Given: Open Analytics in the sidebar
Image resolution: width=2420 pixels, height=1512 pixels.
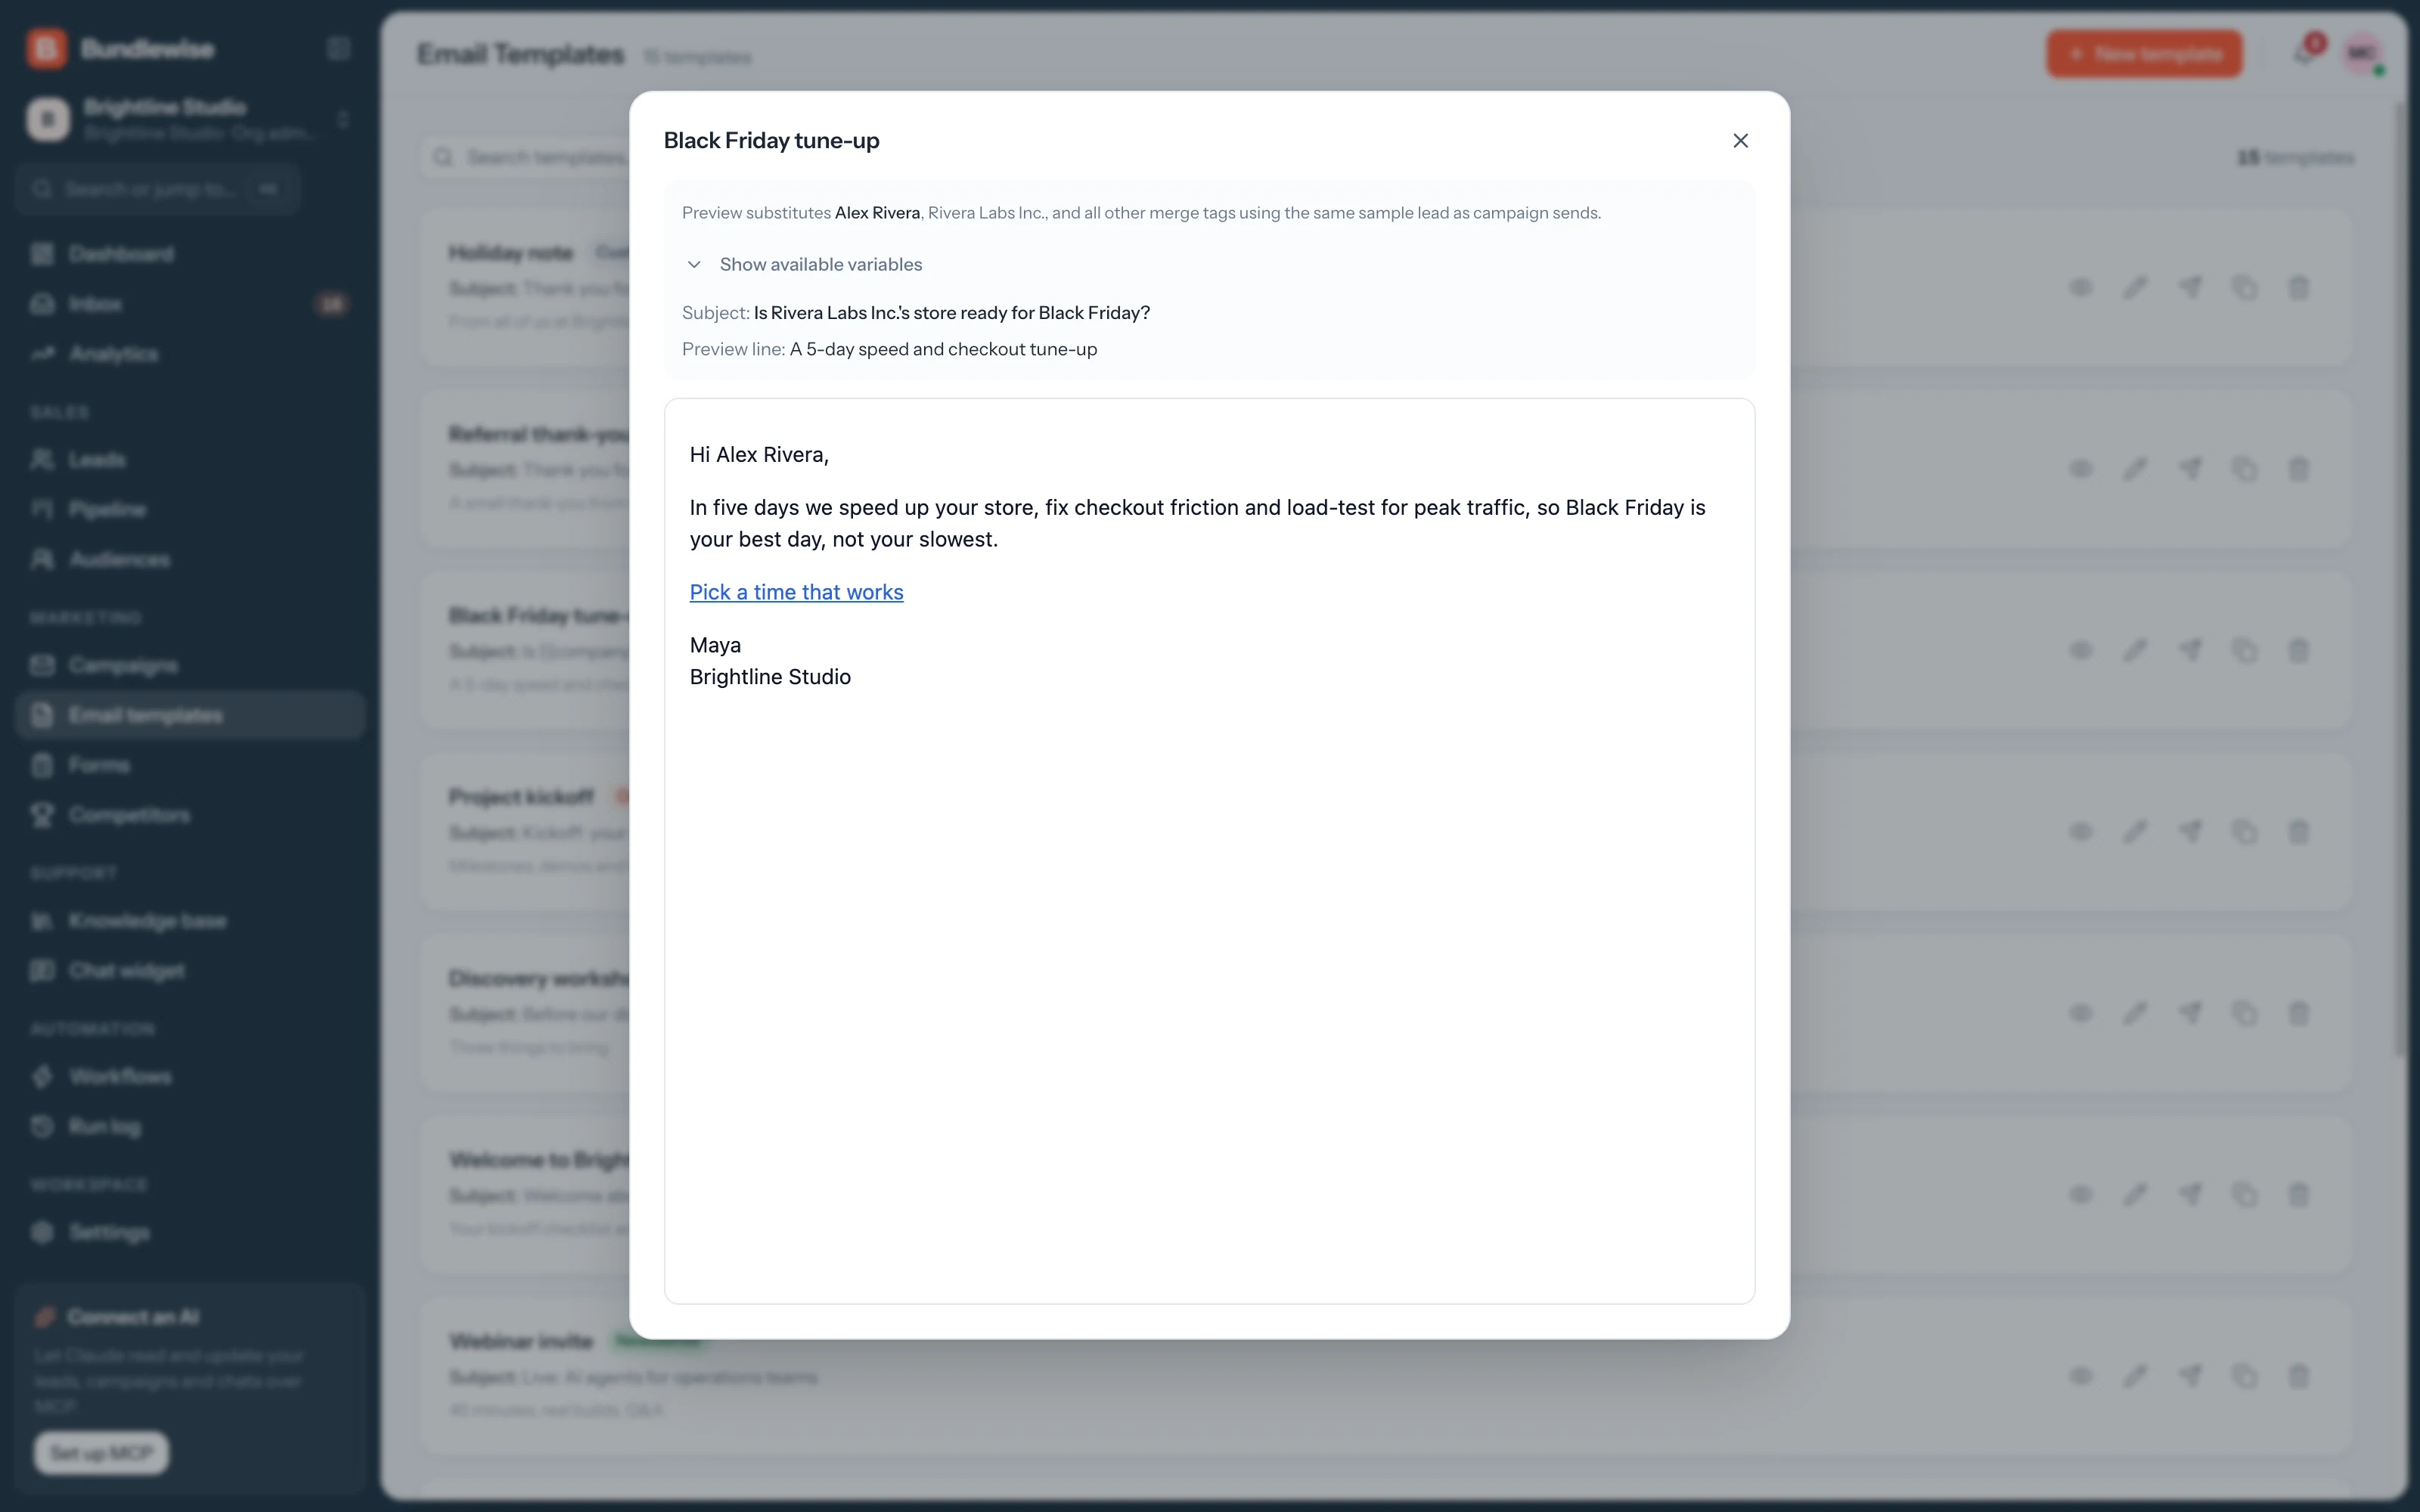Looking at the screenshot, I should pyautogui.click(x=190, y=354).
